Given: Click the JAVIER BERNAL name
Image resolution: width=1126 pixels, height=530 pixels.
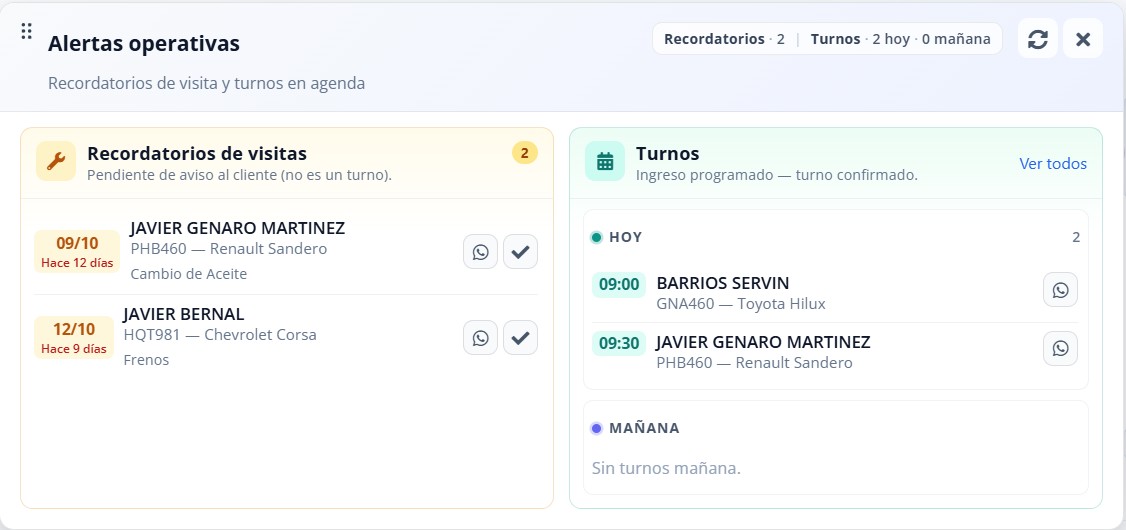Looking at the screenshot, I should click(x=184, y=314).
